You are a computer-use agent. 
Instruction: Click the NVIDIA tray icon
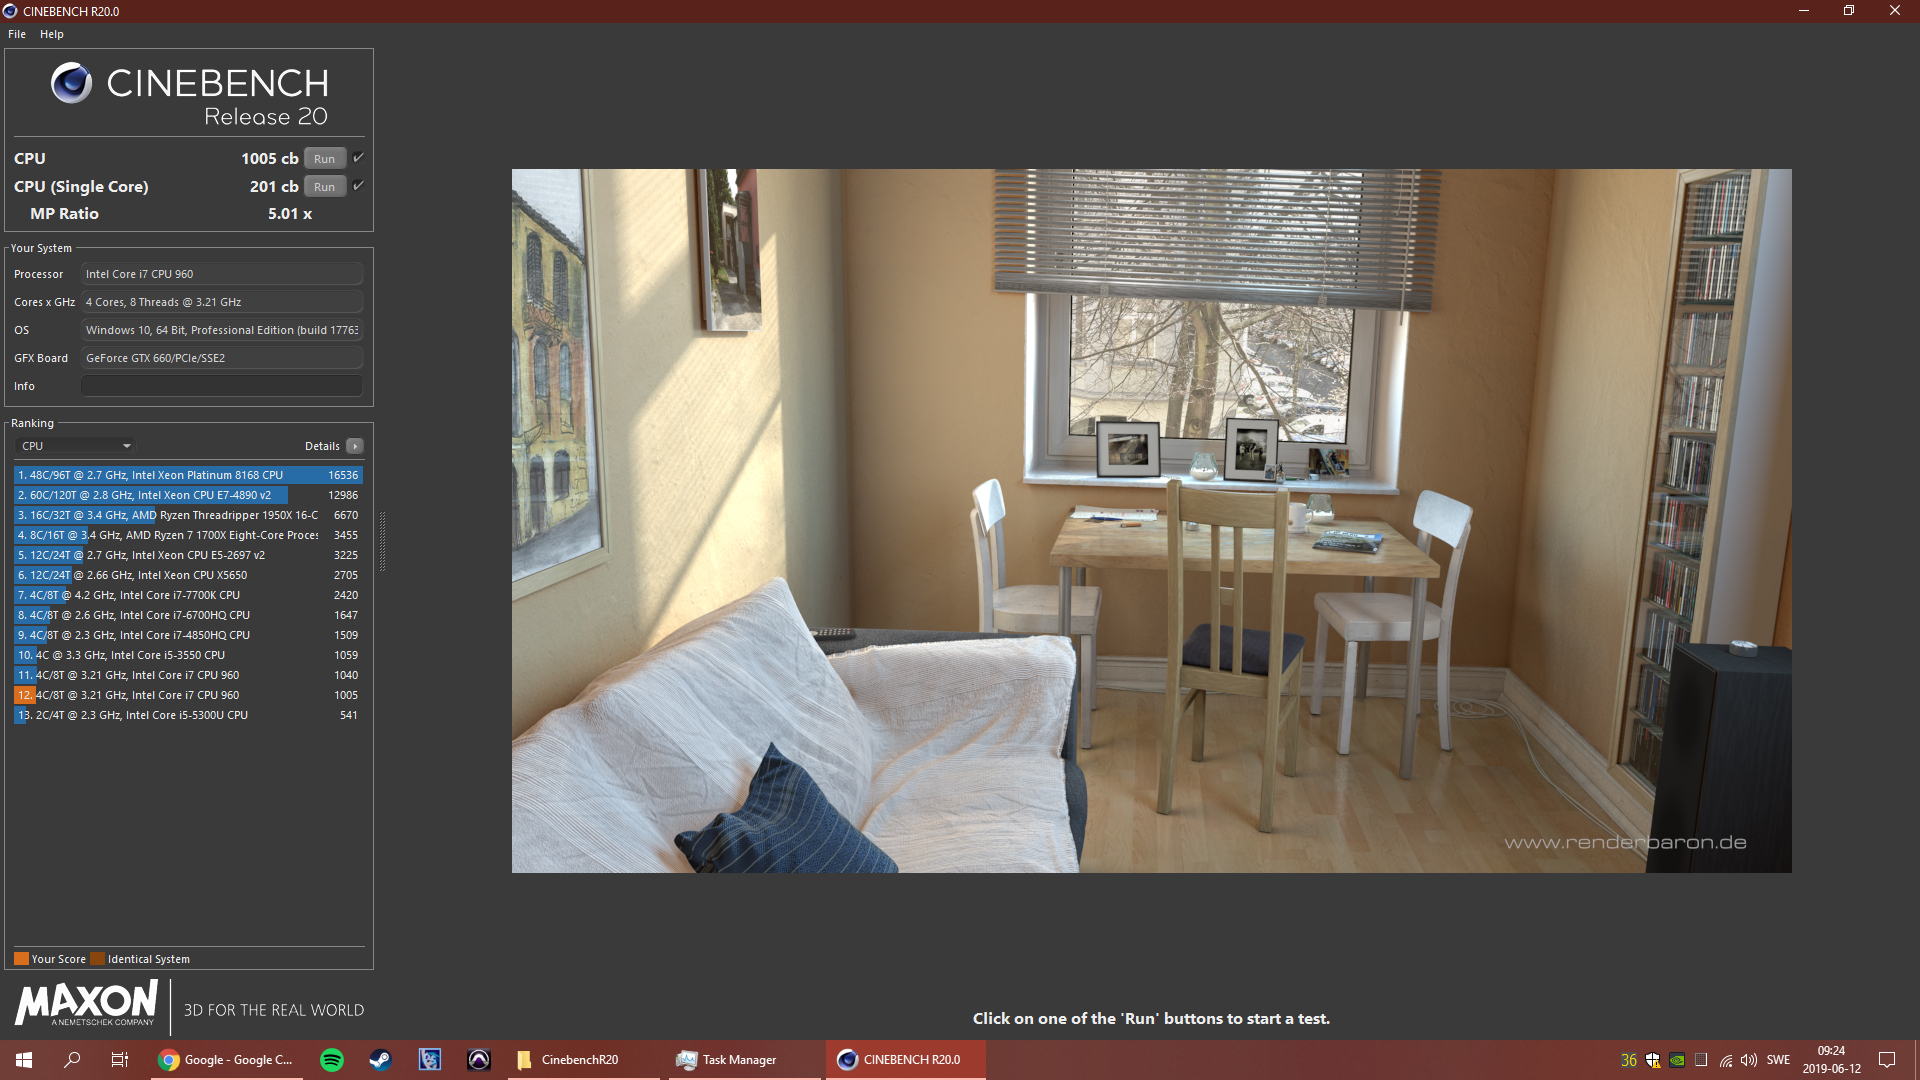(x=1677, y=1060)
